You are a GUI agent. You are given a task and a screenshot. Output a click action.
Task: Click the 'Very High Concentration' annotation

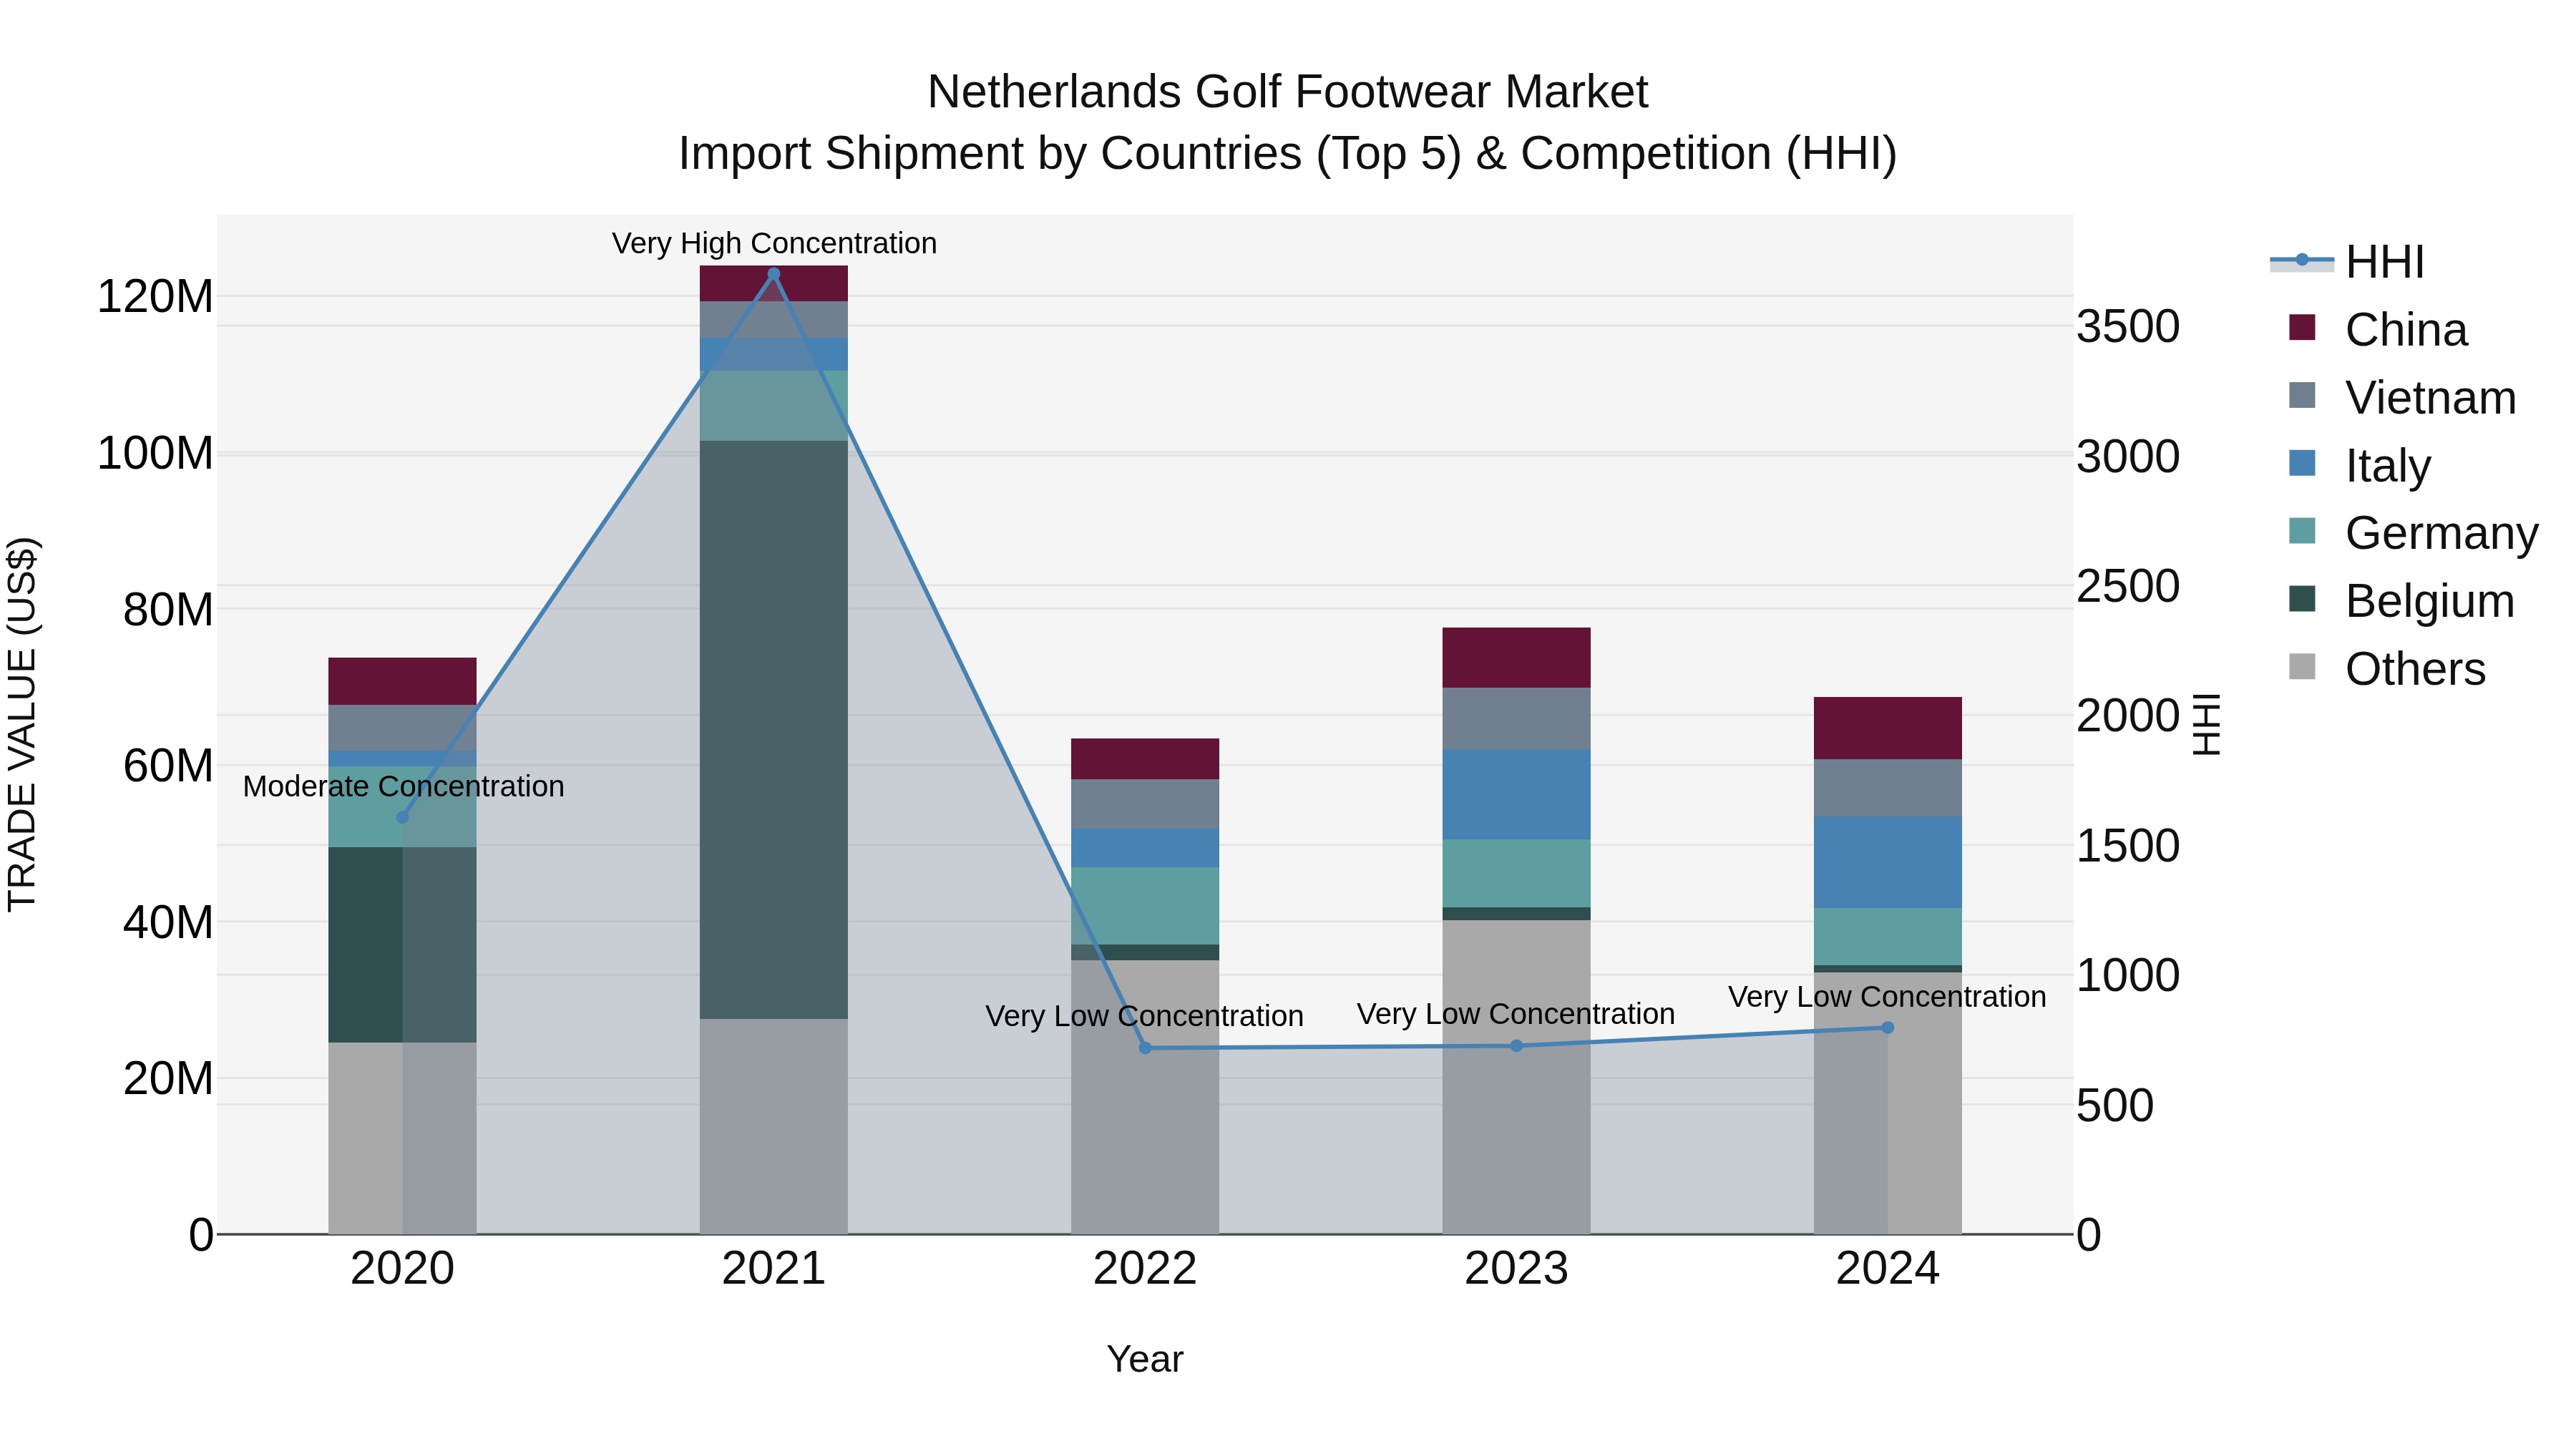tap(774, 243)
